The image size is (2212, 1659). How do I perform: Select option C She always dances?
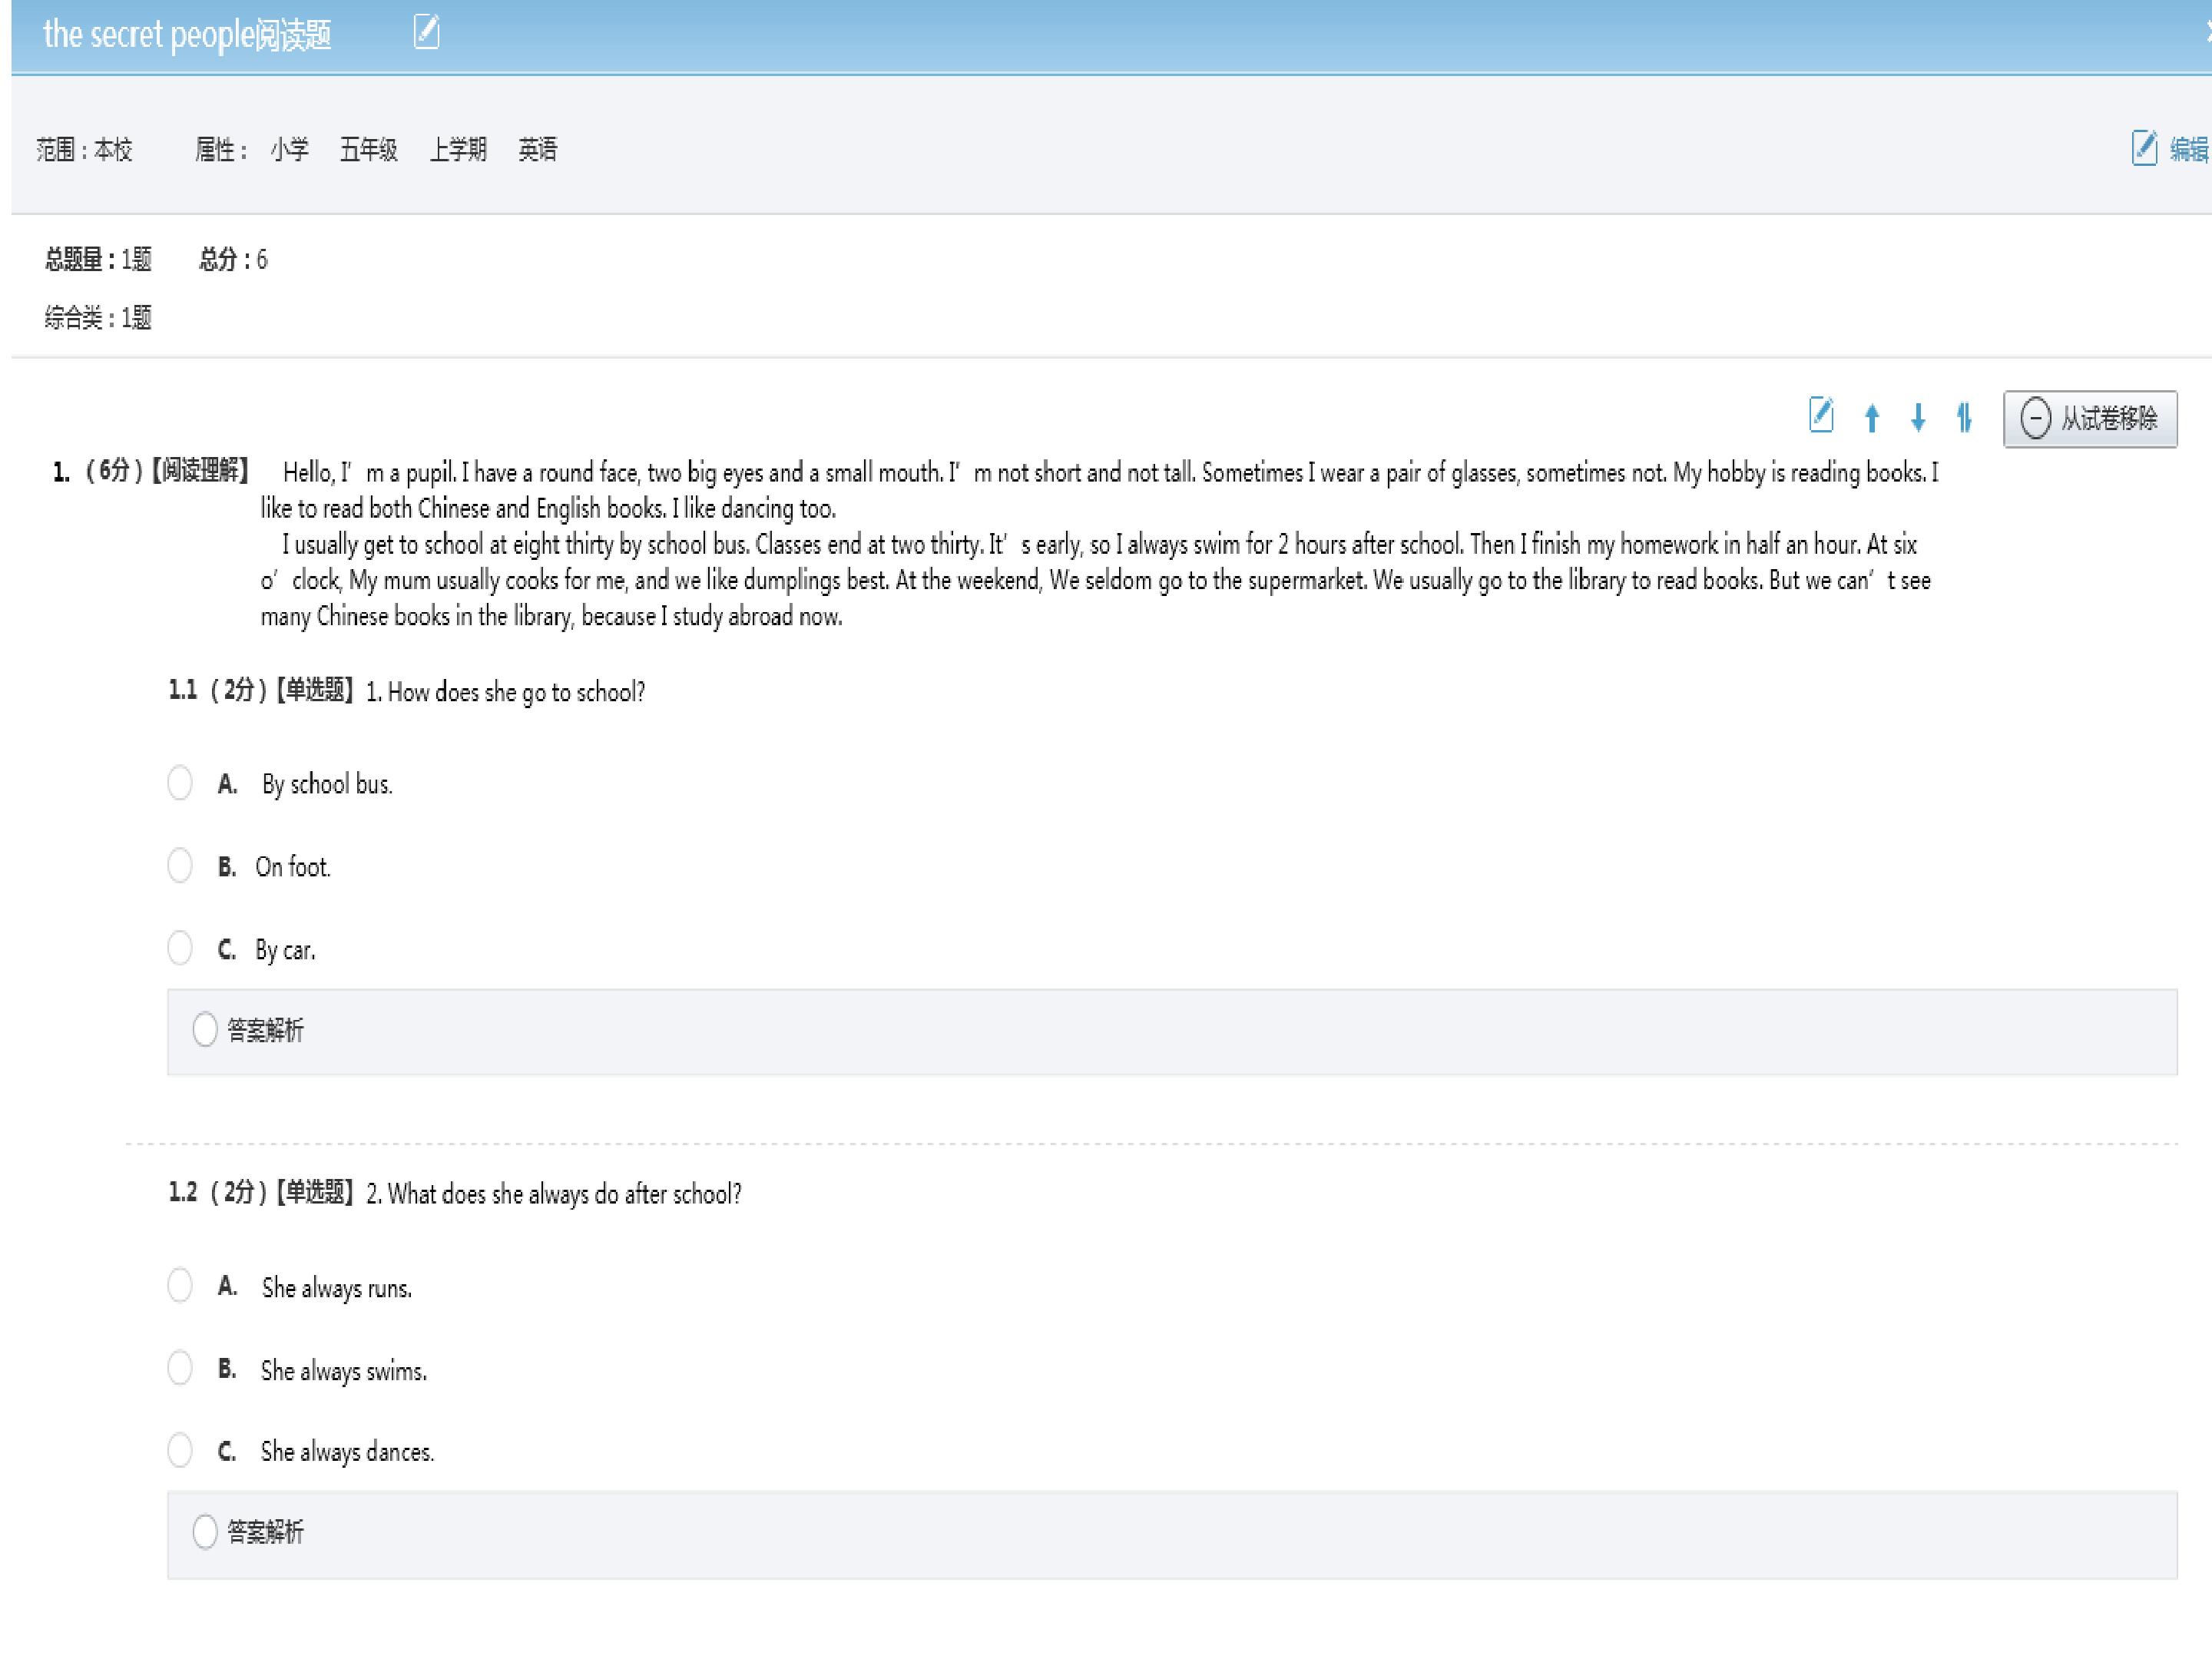[180, 1451]
